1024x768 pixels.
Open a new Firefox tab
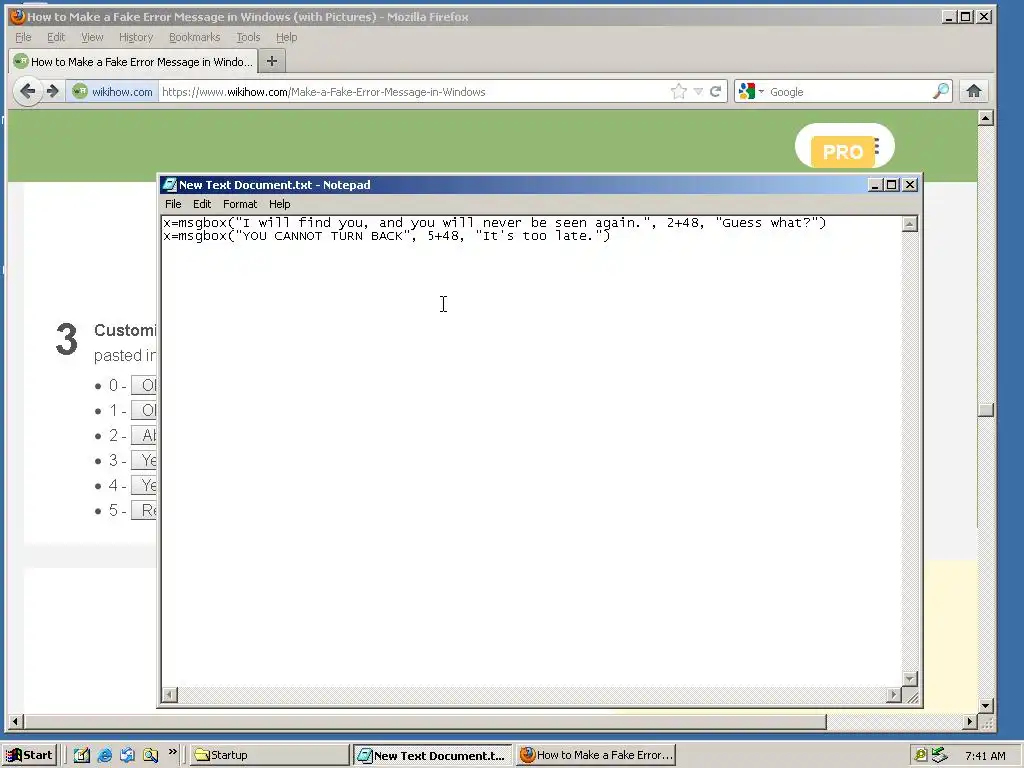pyautogui.click(x=272, y=61)
